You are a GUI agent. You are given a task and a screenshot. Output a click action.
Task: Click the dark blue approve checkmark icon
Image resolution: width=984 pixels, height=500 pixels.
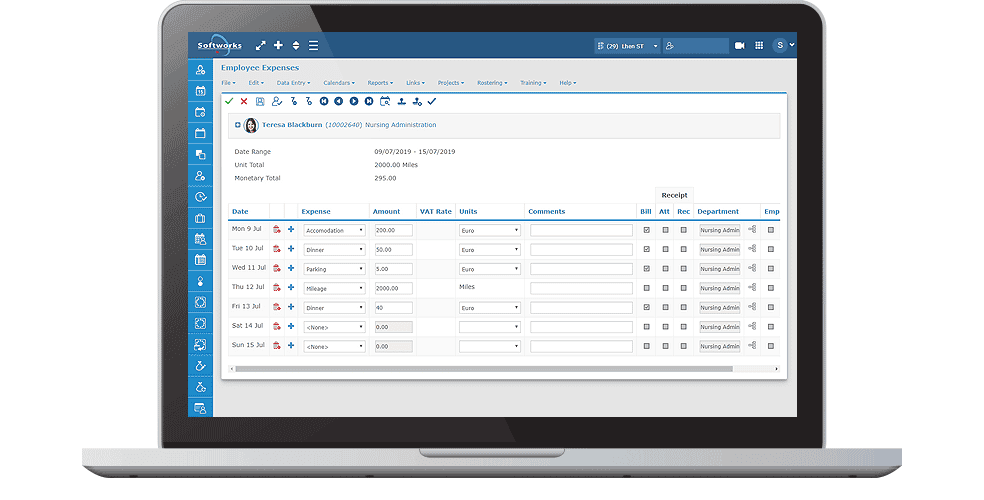point(432,101)
